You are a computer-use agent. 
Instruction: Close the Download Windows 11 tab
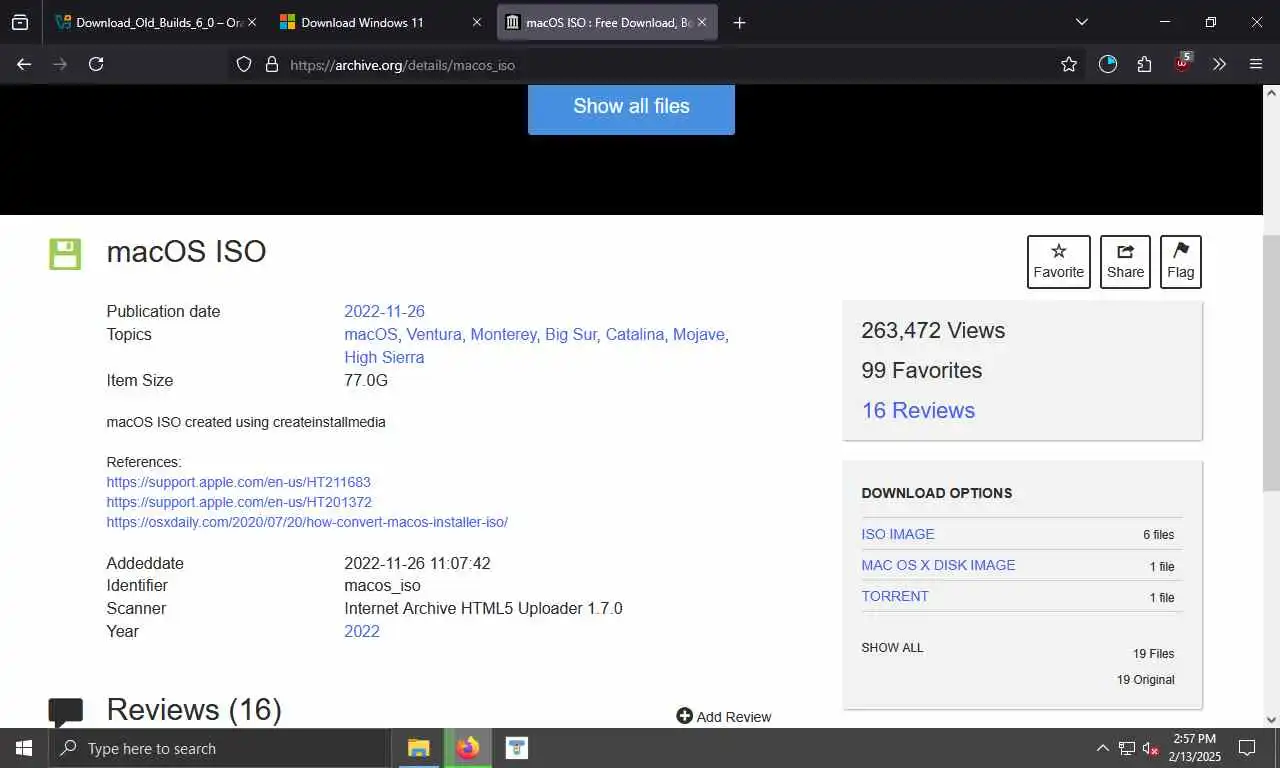tap(477, 22)
